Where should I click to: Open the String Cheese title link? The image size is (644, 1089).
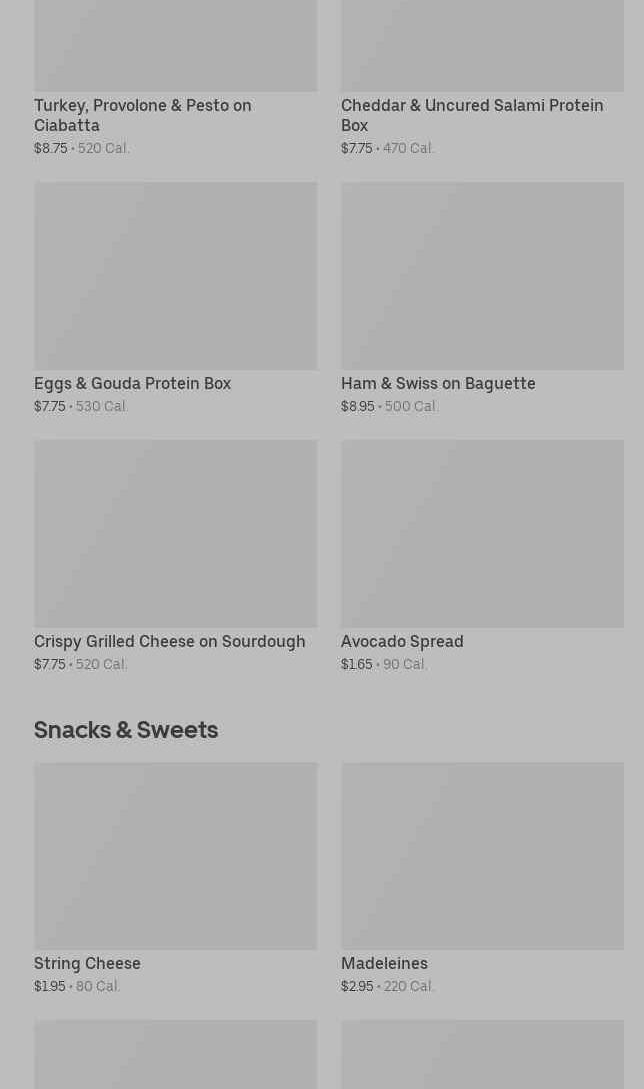[87, 963]
